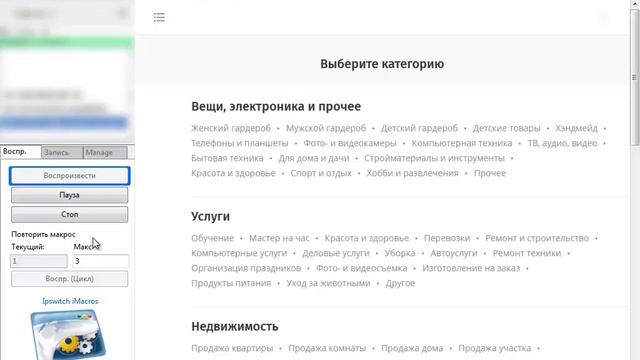The width and height of the screenshot is (640, 360).
Task: Select Организация праздников category
Action: (246, 268)
